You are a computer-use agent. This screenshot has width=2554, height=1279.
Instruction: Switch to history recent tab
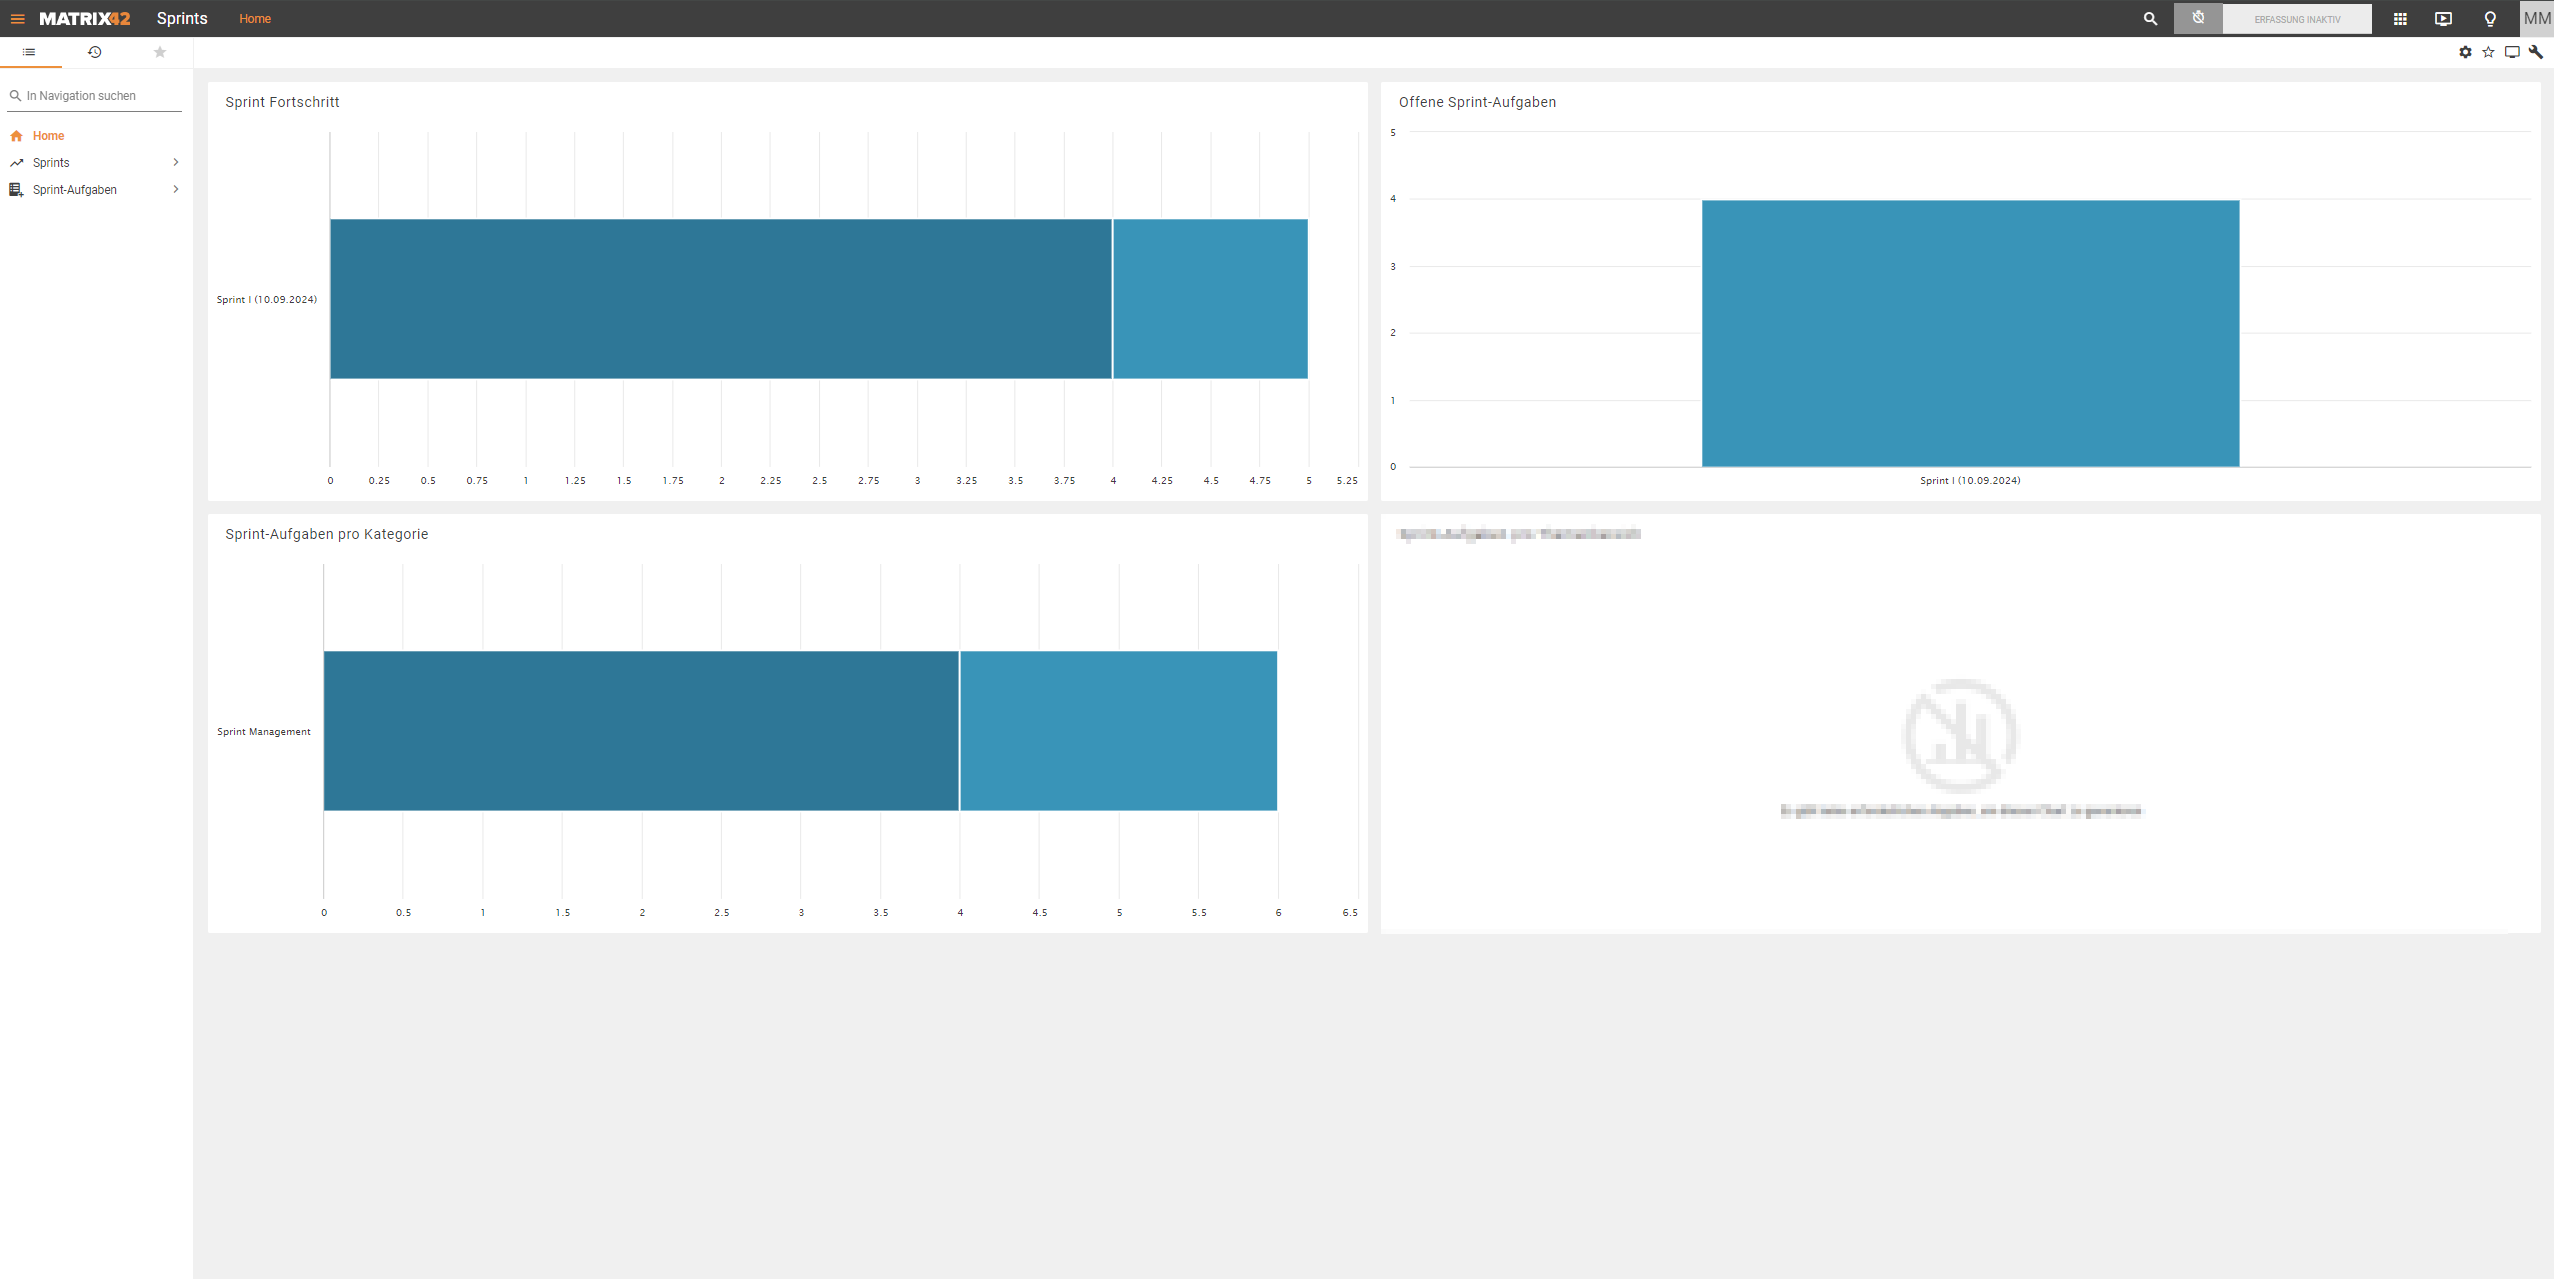[95, 52]
